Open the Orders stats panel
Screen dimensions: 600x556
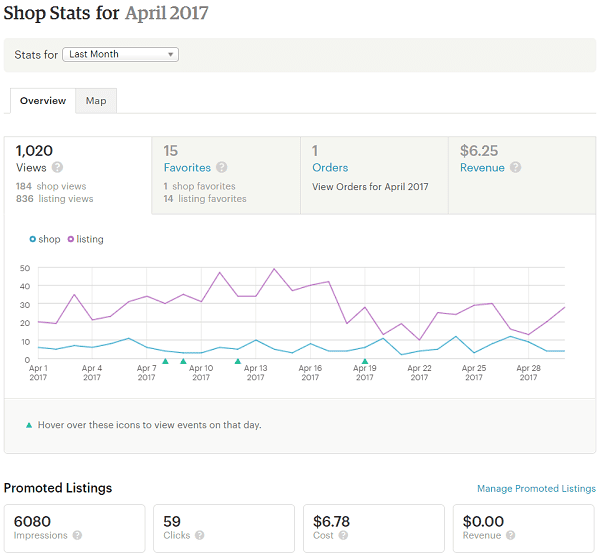coord(374,175)
